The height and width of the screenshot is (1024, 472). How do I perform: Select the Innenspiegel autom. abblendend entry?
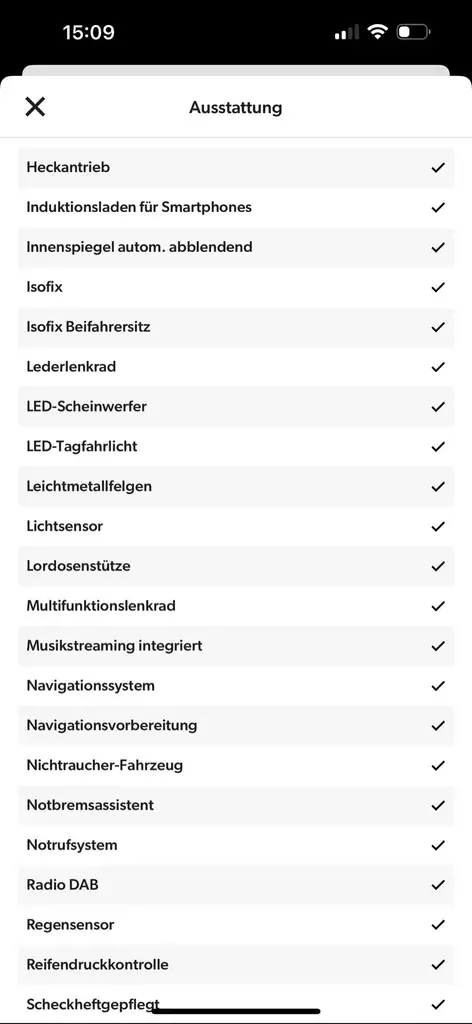(236, 248)
